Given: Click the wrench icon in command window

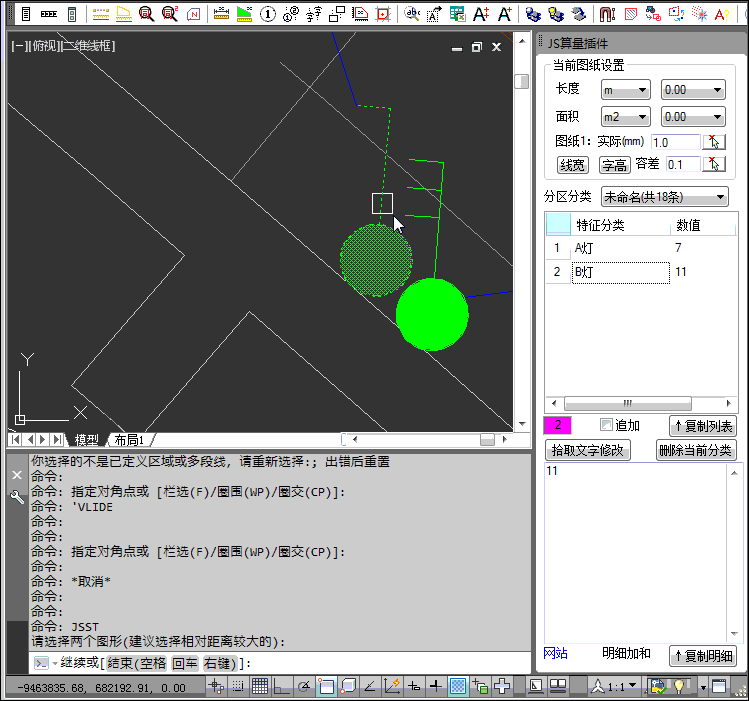Looking at the screenshot, I should coord(16,497).
